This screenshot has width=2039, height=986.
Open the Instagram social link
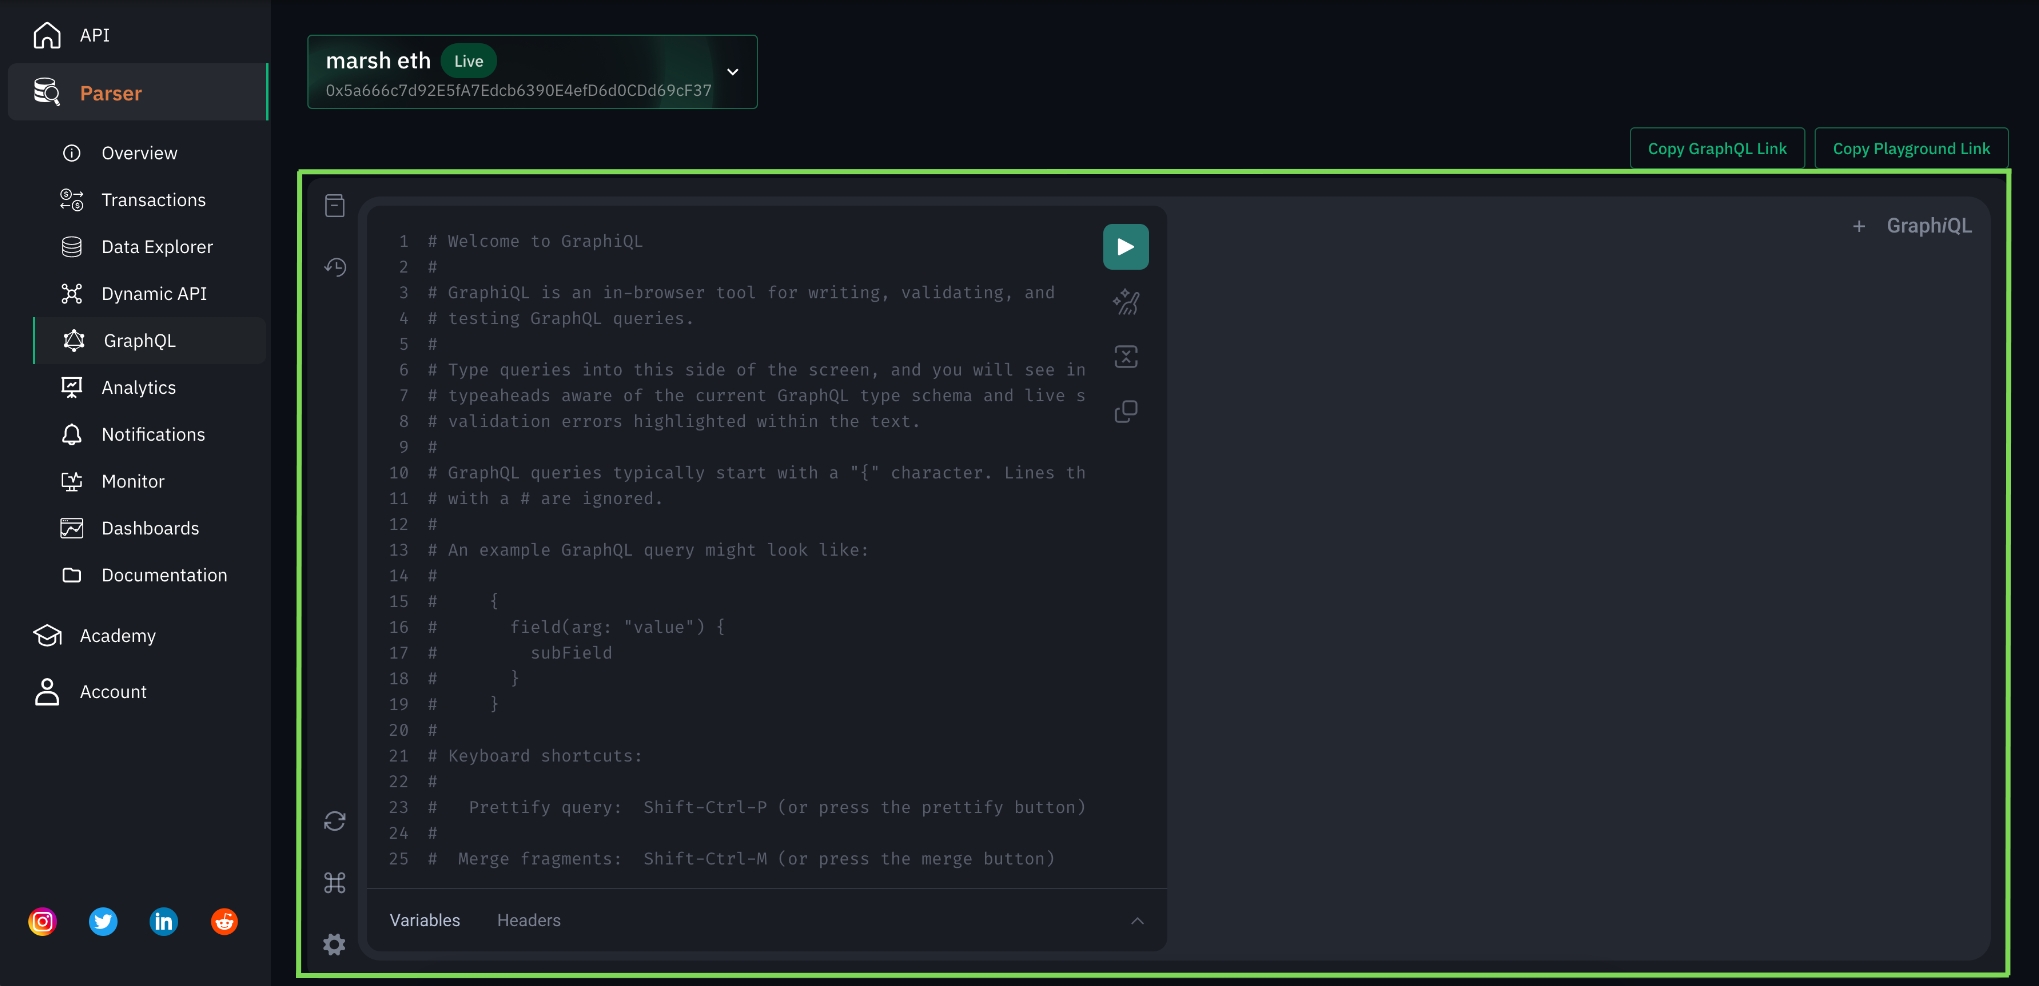tap(42, 922)
